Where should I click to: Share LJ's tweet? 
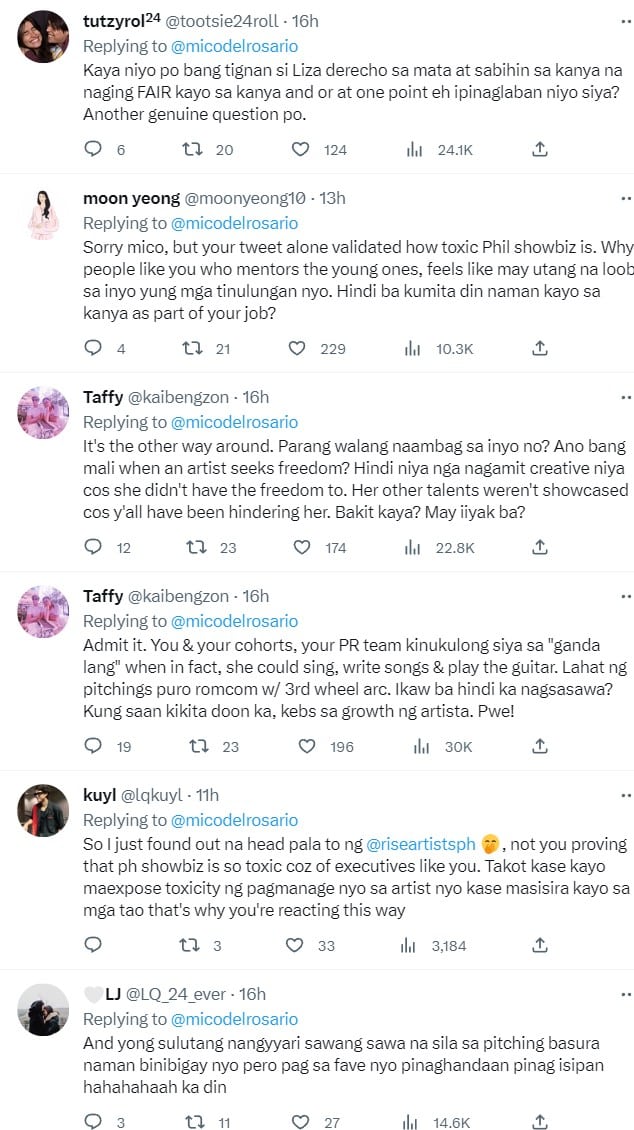[x=539, y=1122]
